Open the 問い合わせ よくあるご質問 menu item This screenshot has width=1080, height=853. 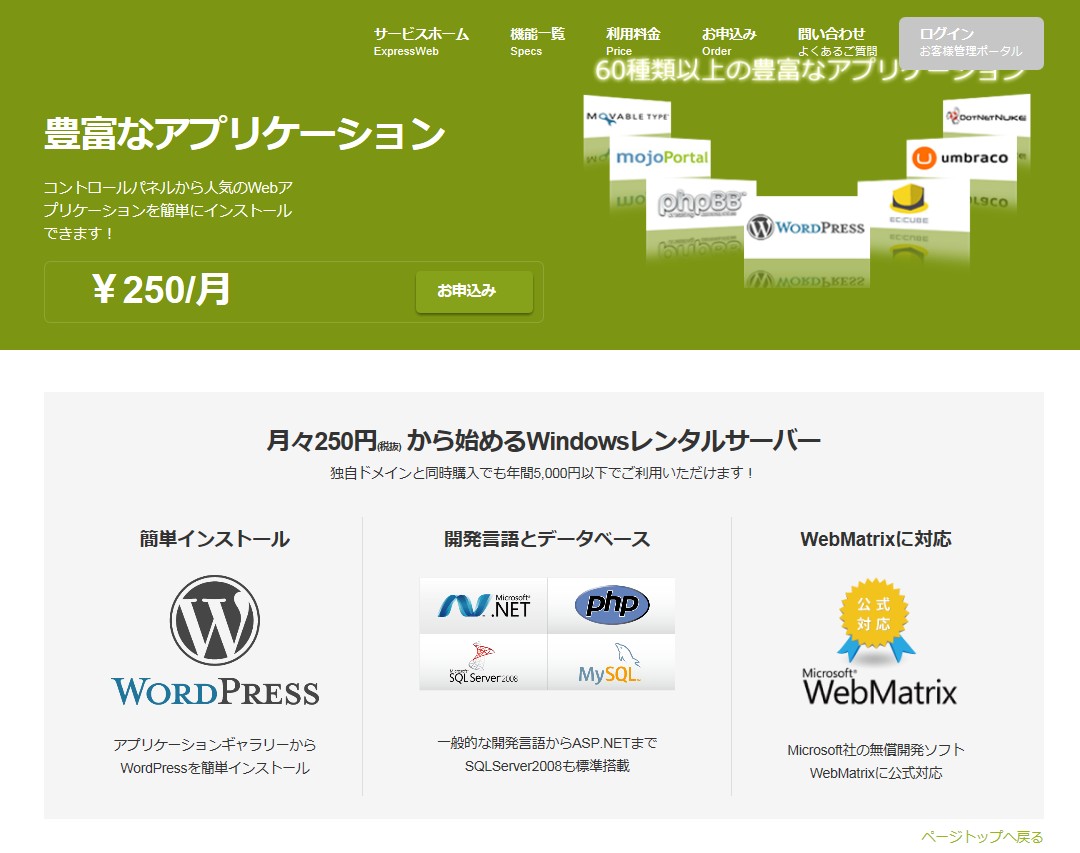point(837,41)
